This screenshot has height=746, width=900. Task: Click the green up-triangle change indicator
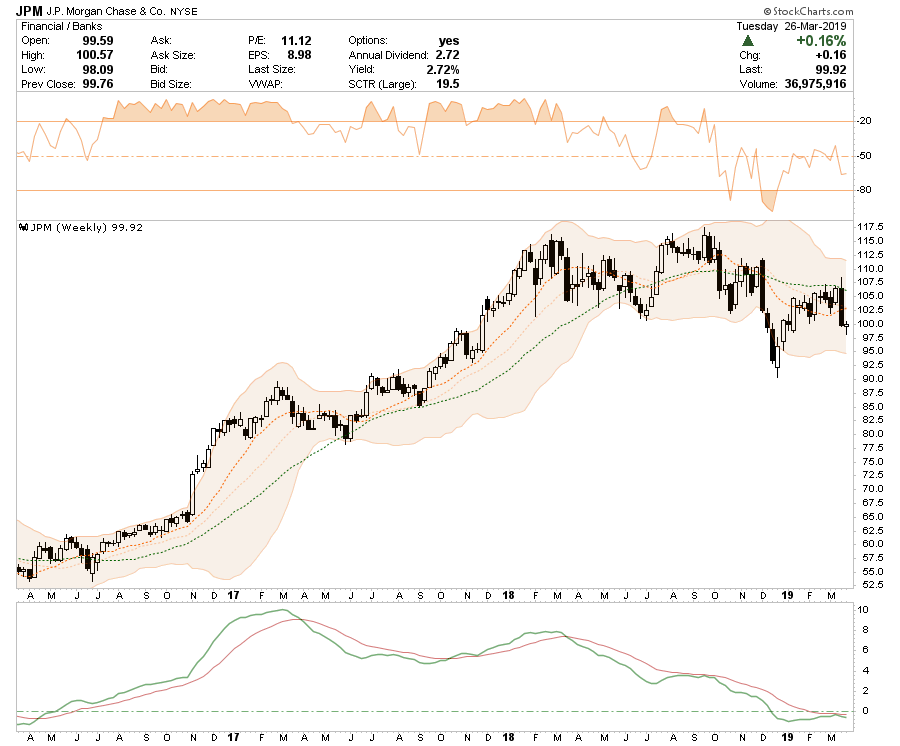coord(747,41)
